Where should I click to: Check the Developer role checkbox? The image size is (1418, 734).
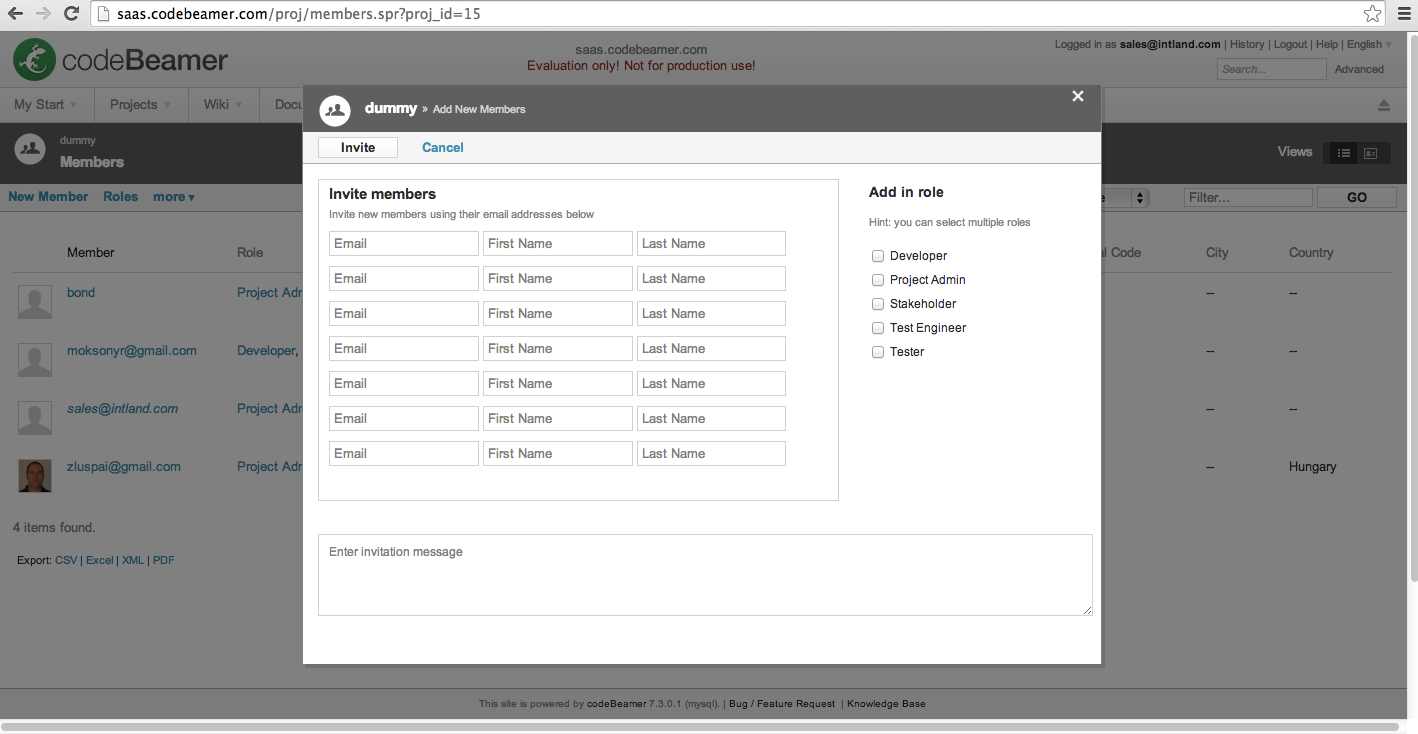point(878,256)
